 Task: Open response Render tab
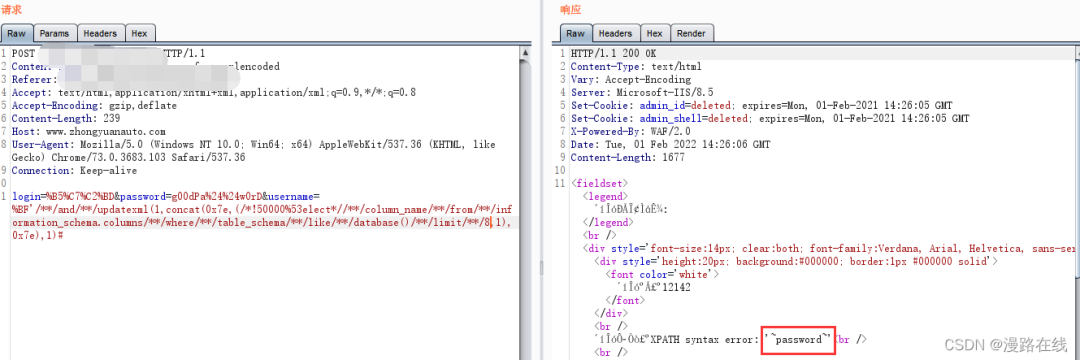(691, 33)
